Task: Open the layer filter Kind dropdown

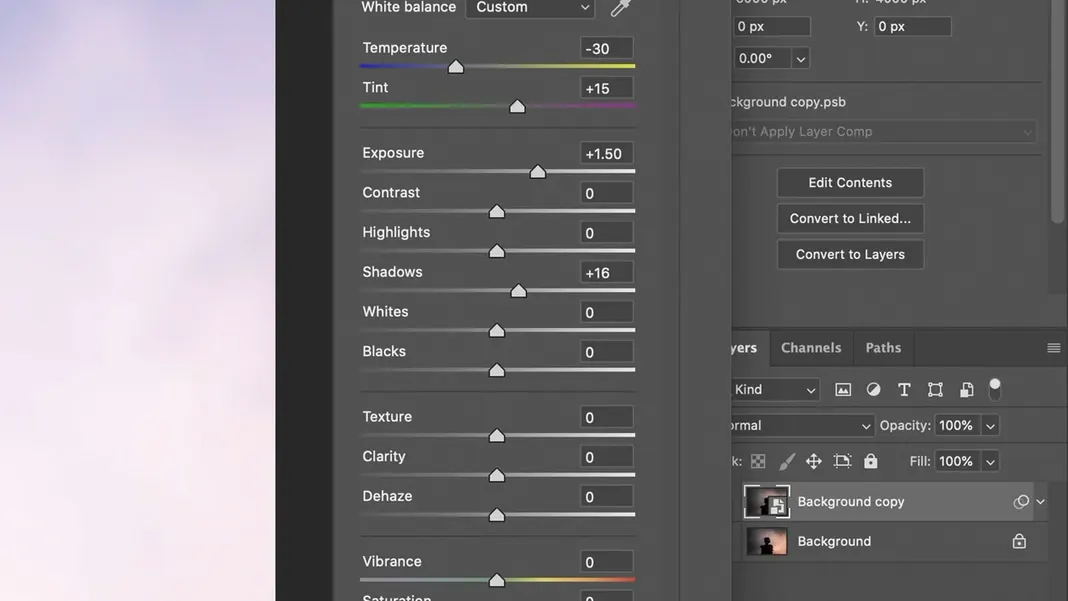Action: (x=774, y=390)
